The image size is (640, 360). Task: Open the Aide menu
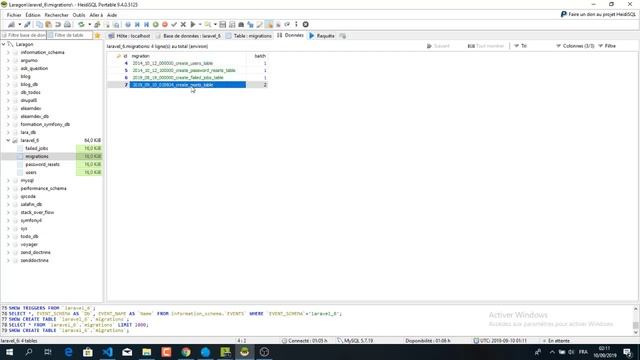pos(112,15)
